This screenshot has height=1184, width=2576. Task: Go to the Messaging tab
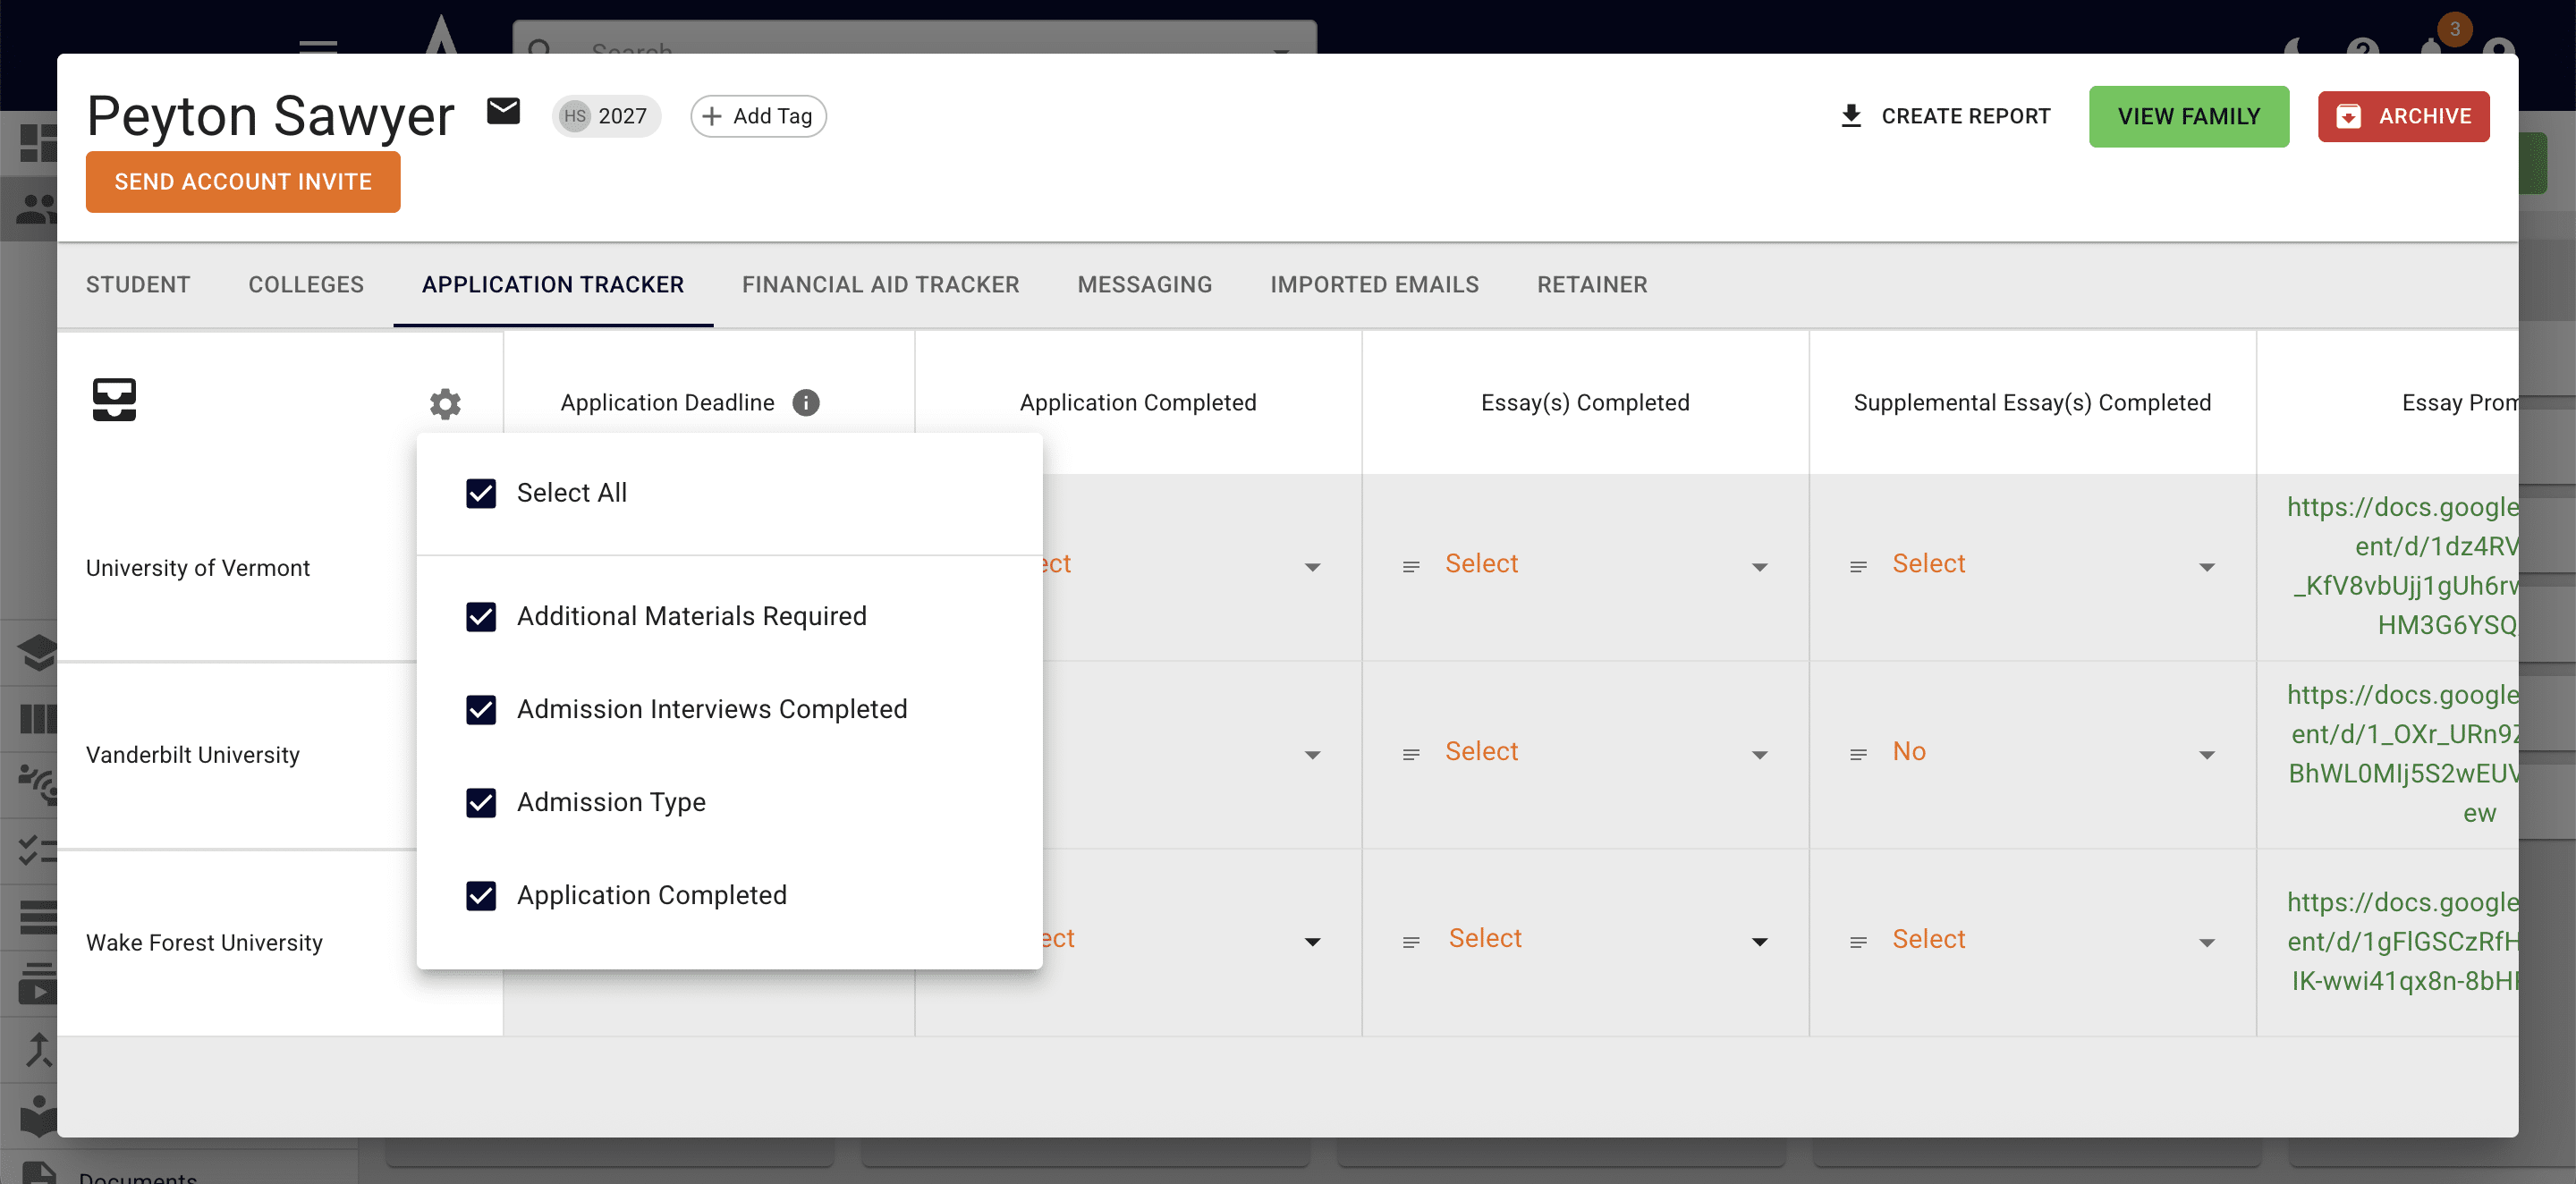click(1145, 285)
